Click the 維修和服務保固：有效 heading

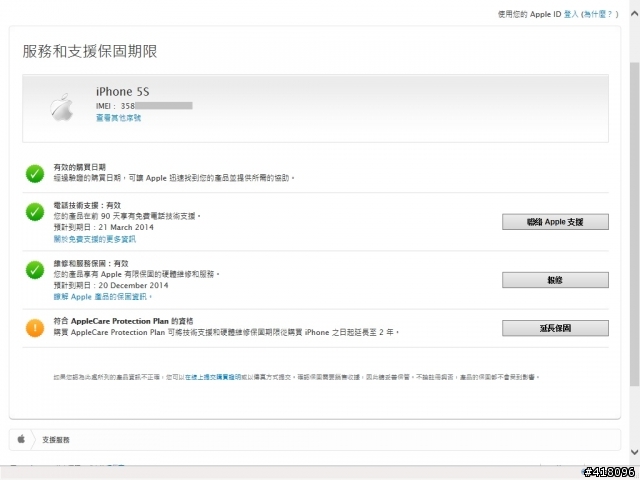[x=91, y=263]
